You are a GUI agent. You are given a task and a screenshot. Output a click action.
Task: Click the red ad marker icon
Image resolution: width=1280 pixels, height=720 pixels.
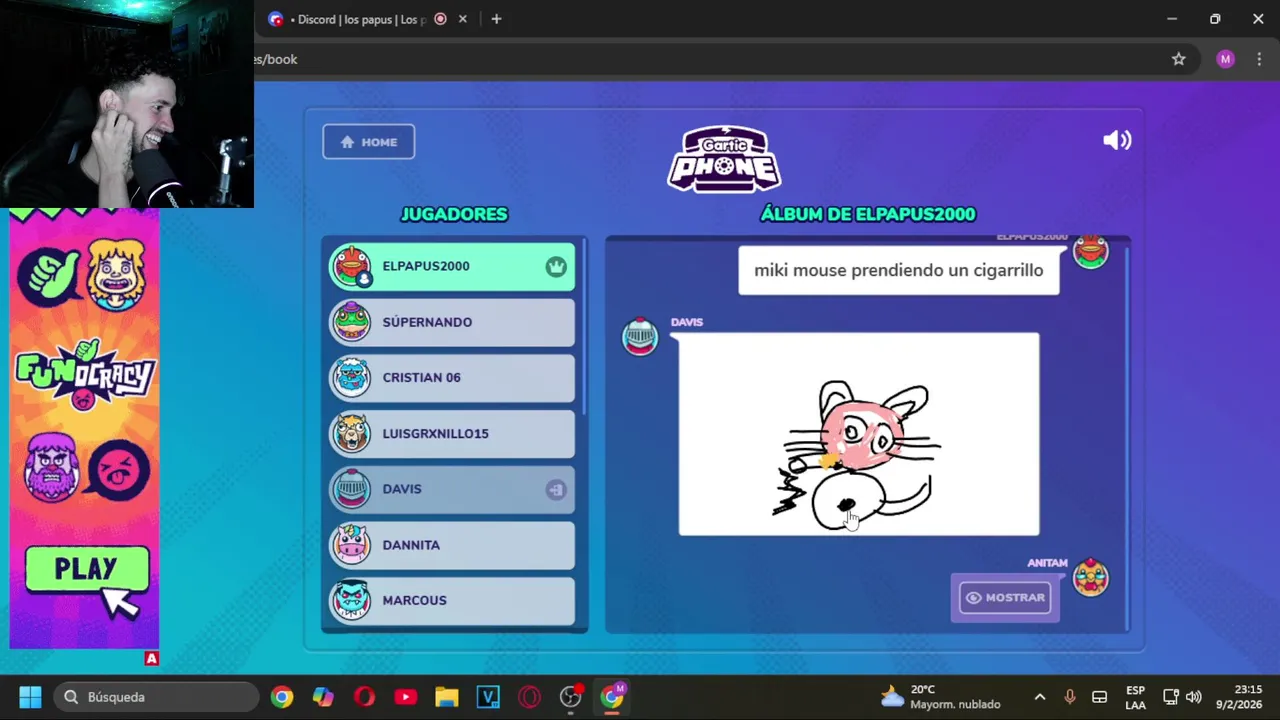point(151,658)
